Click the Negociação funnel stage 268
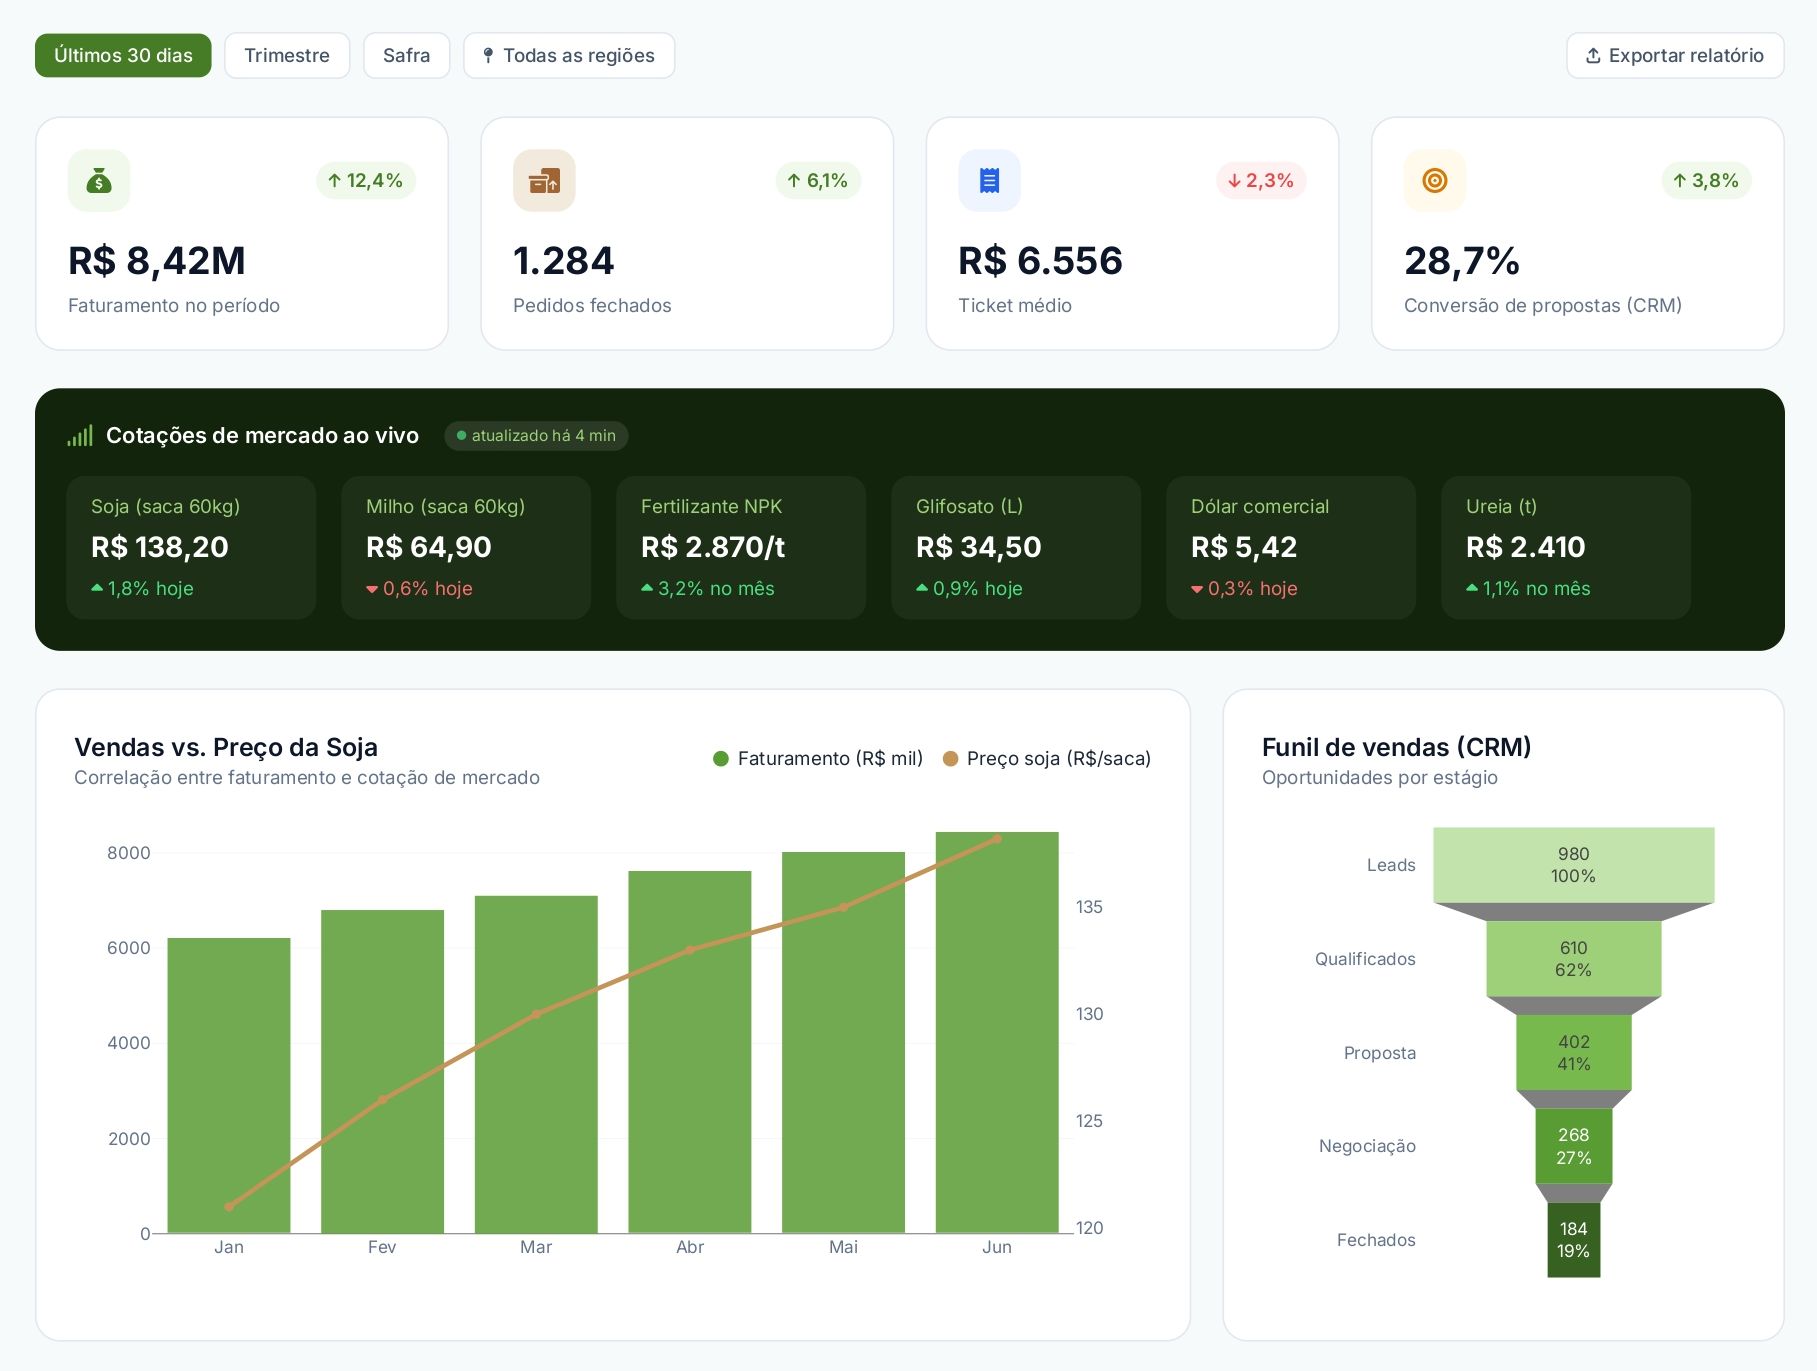The width and height of the screenshot is (1817, 1371). coord(1573,1146)
